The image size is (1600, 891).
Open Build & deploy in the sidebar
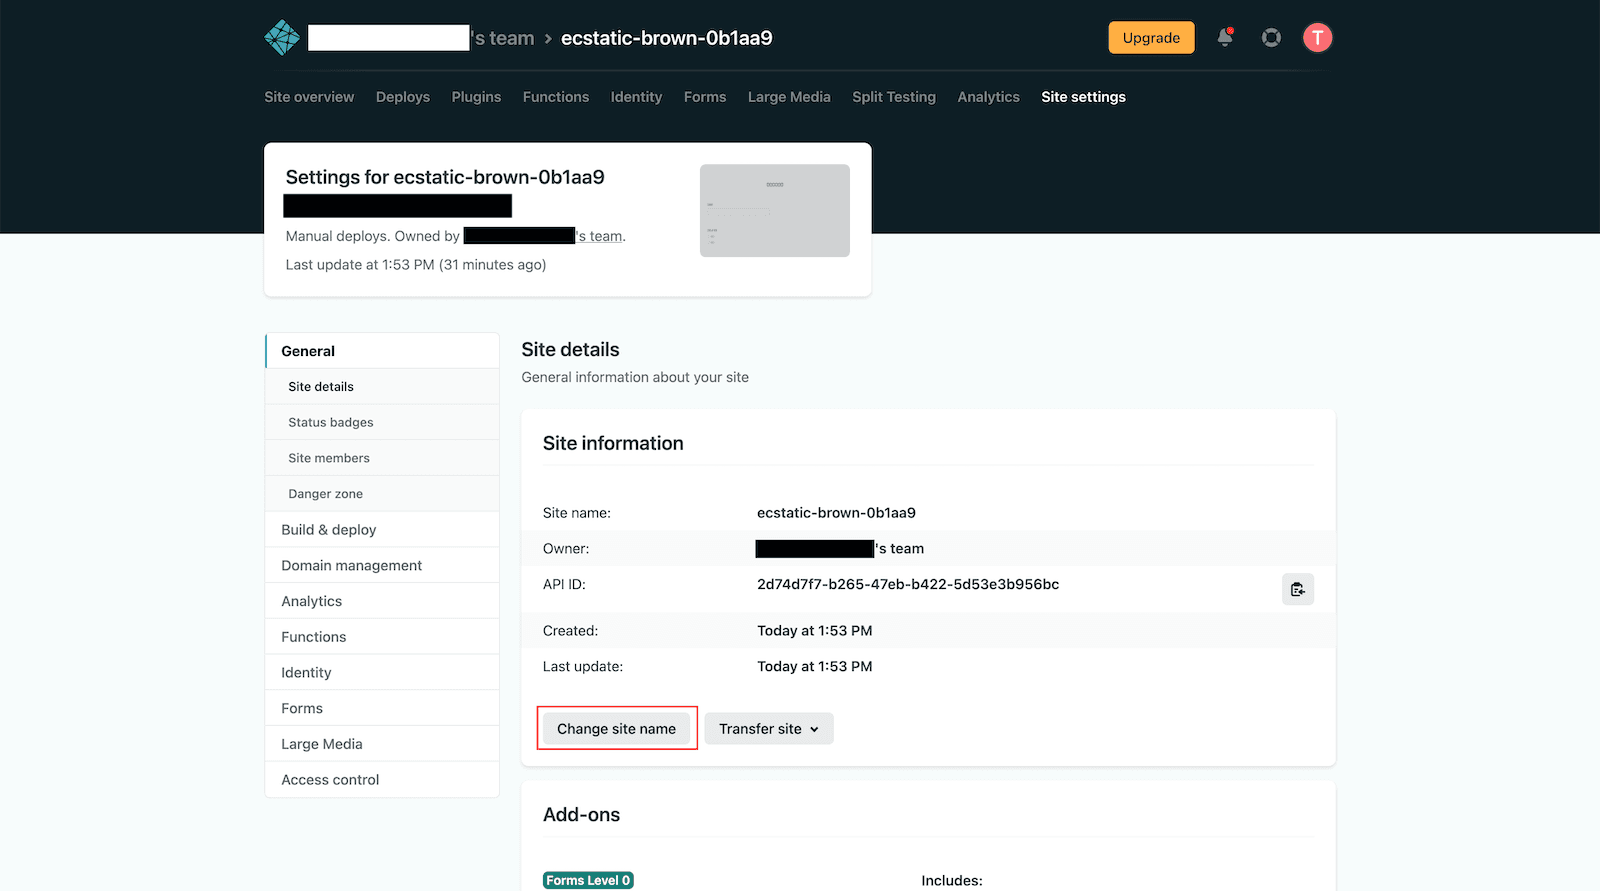(x=382, y=530)
